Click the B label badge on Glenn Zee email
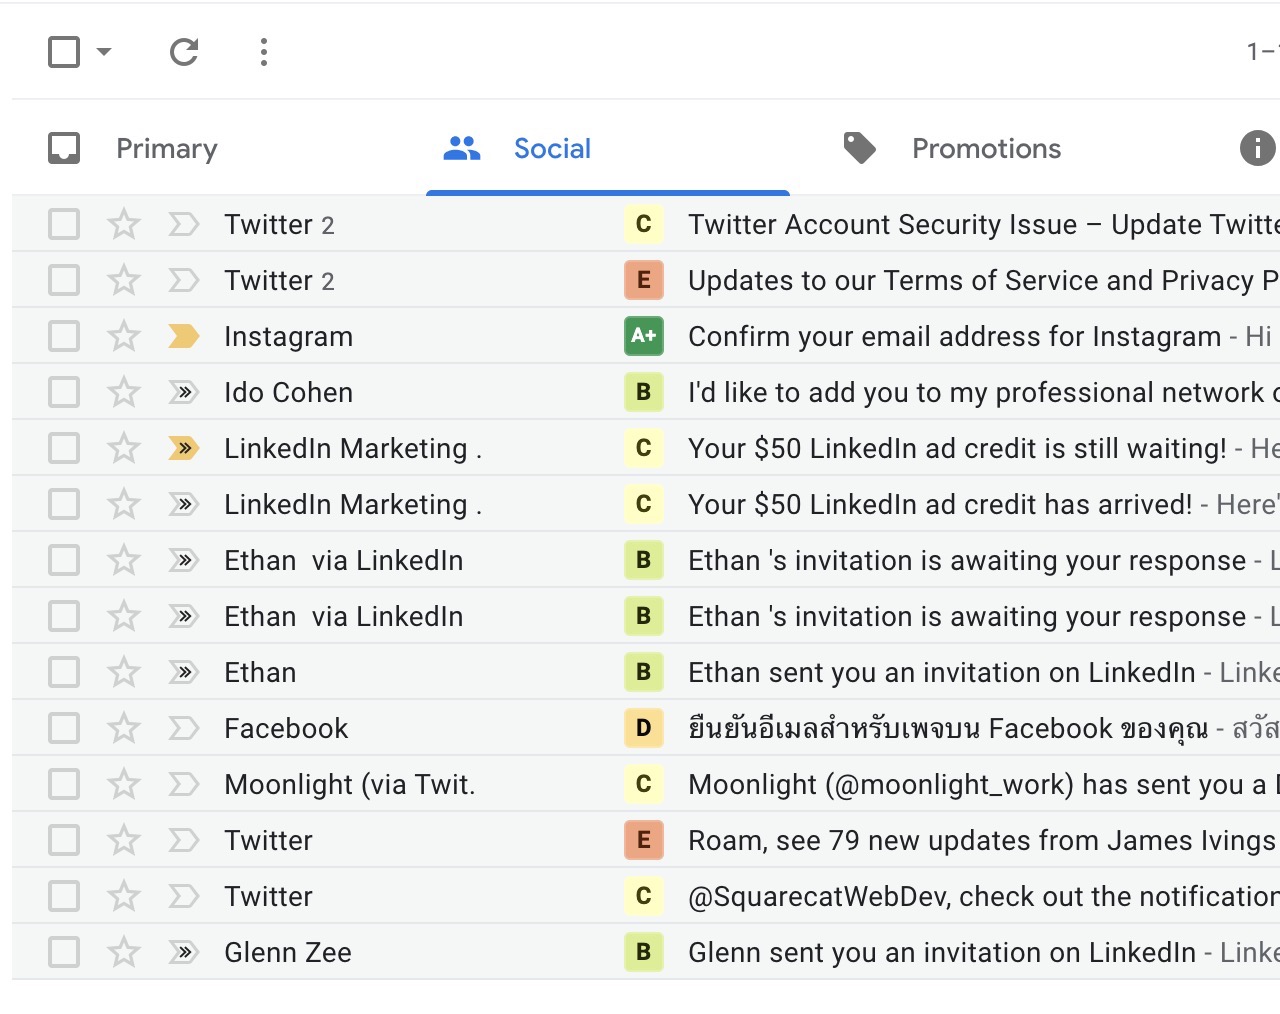1280x1014 pixels. tap(644, 952)
